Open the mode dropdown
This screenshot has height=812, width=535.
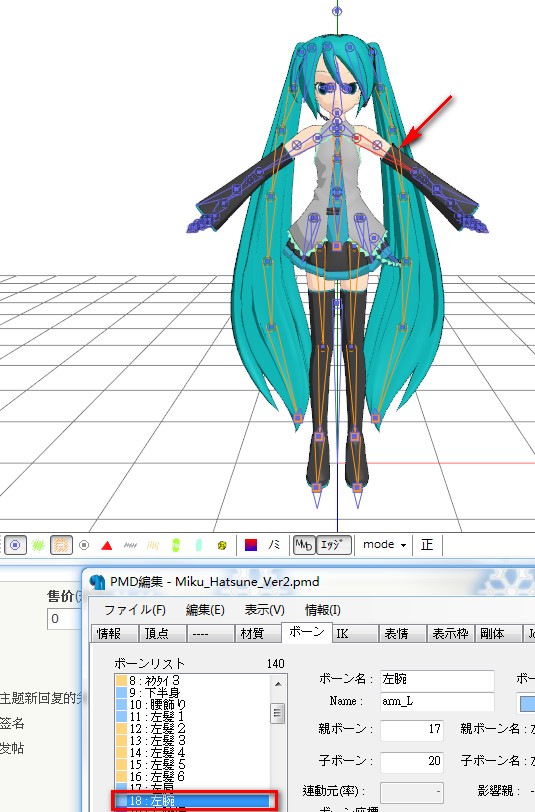384,545
